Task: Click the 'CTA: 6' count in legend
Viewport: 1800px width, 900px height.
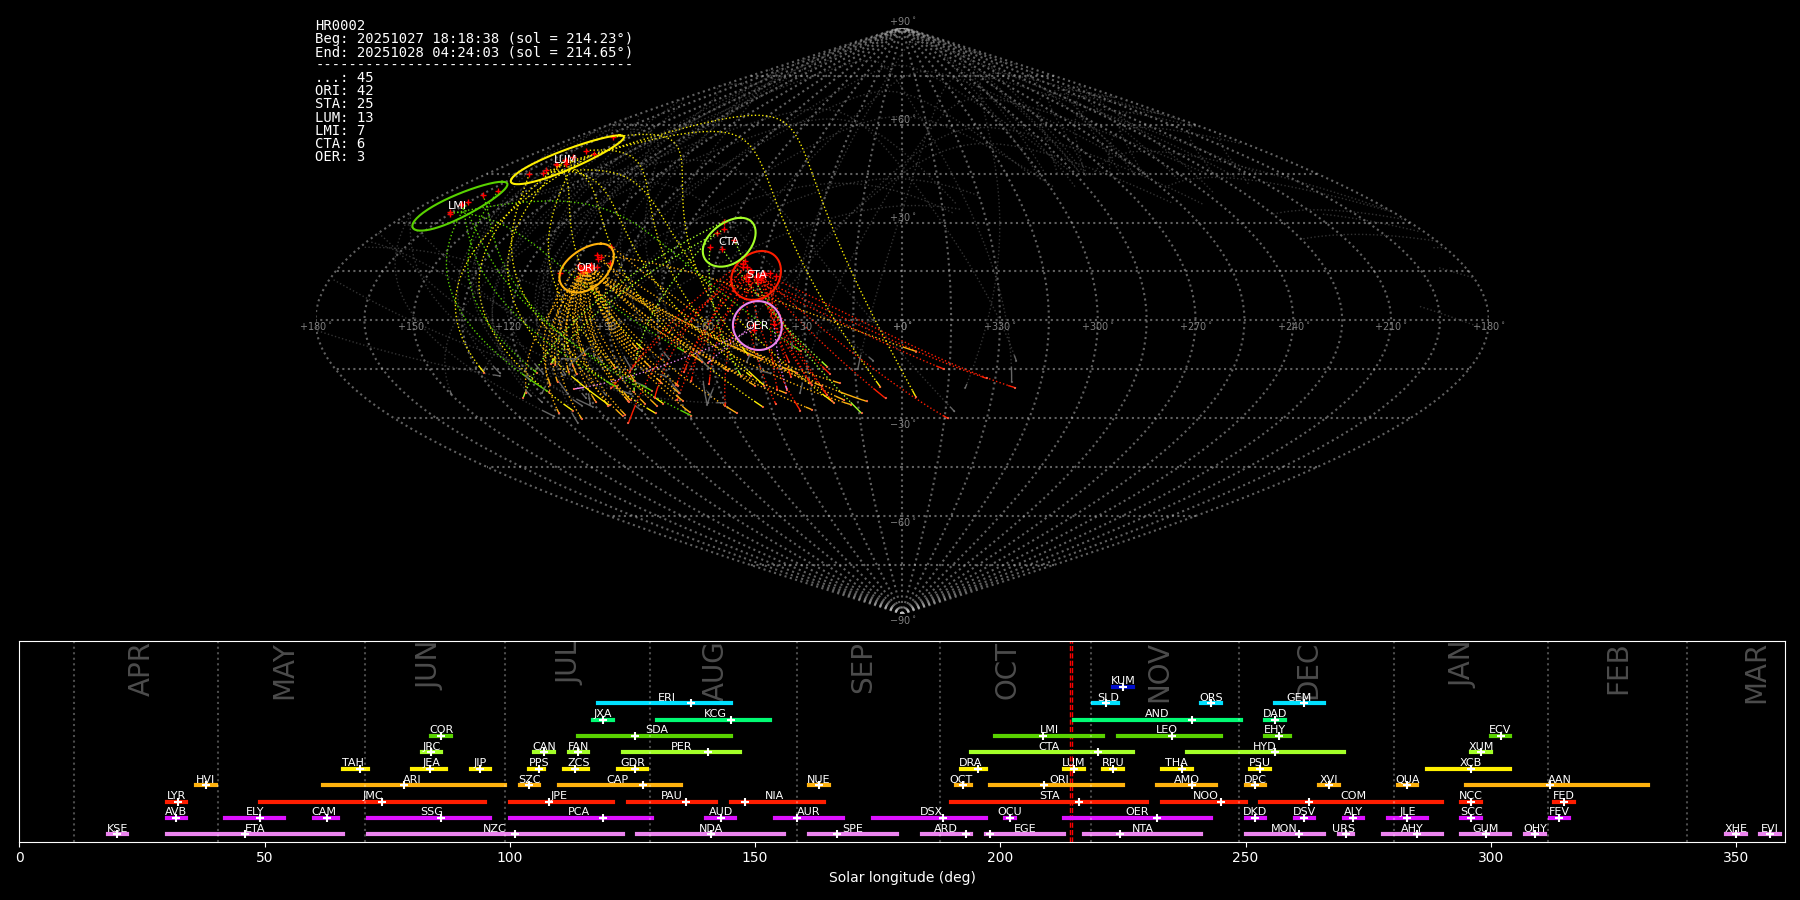Action: [x=340, y=144]
